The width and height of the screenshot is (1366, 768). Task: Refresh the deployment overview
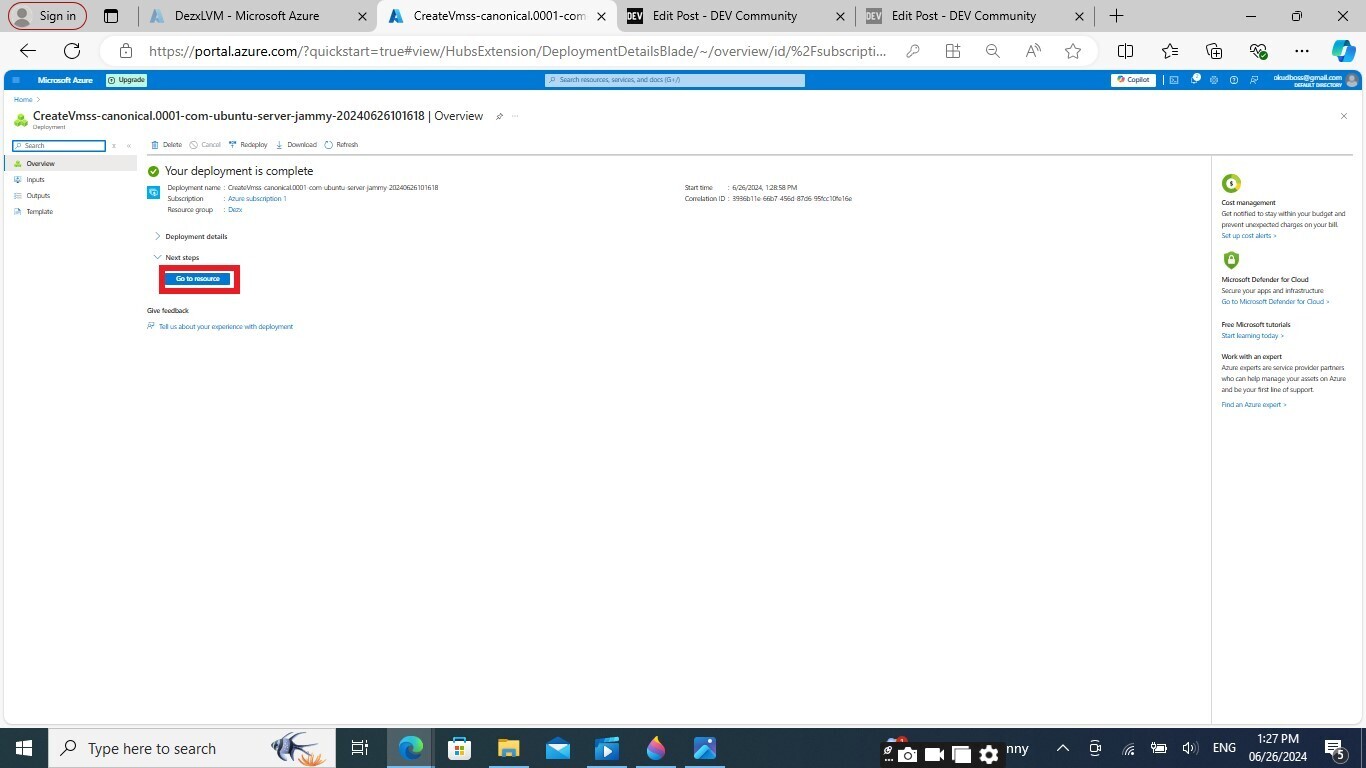click(x=341, y=145)
